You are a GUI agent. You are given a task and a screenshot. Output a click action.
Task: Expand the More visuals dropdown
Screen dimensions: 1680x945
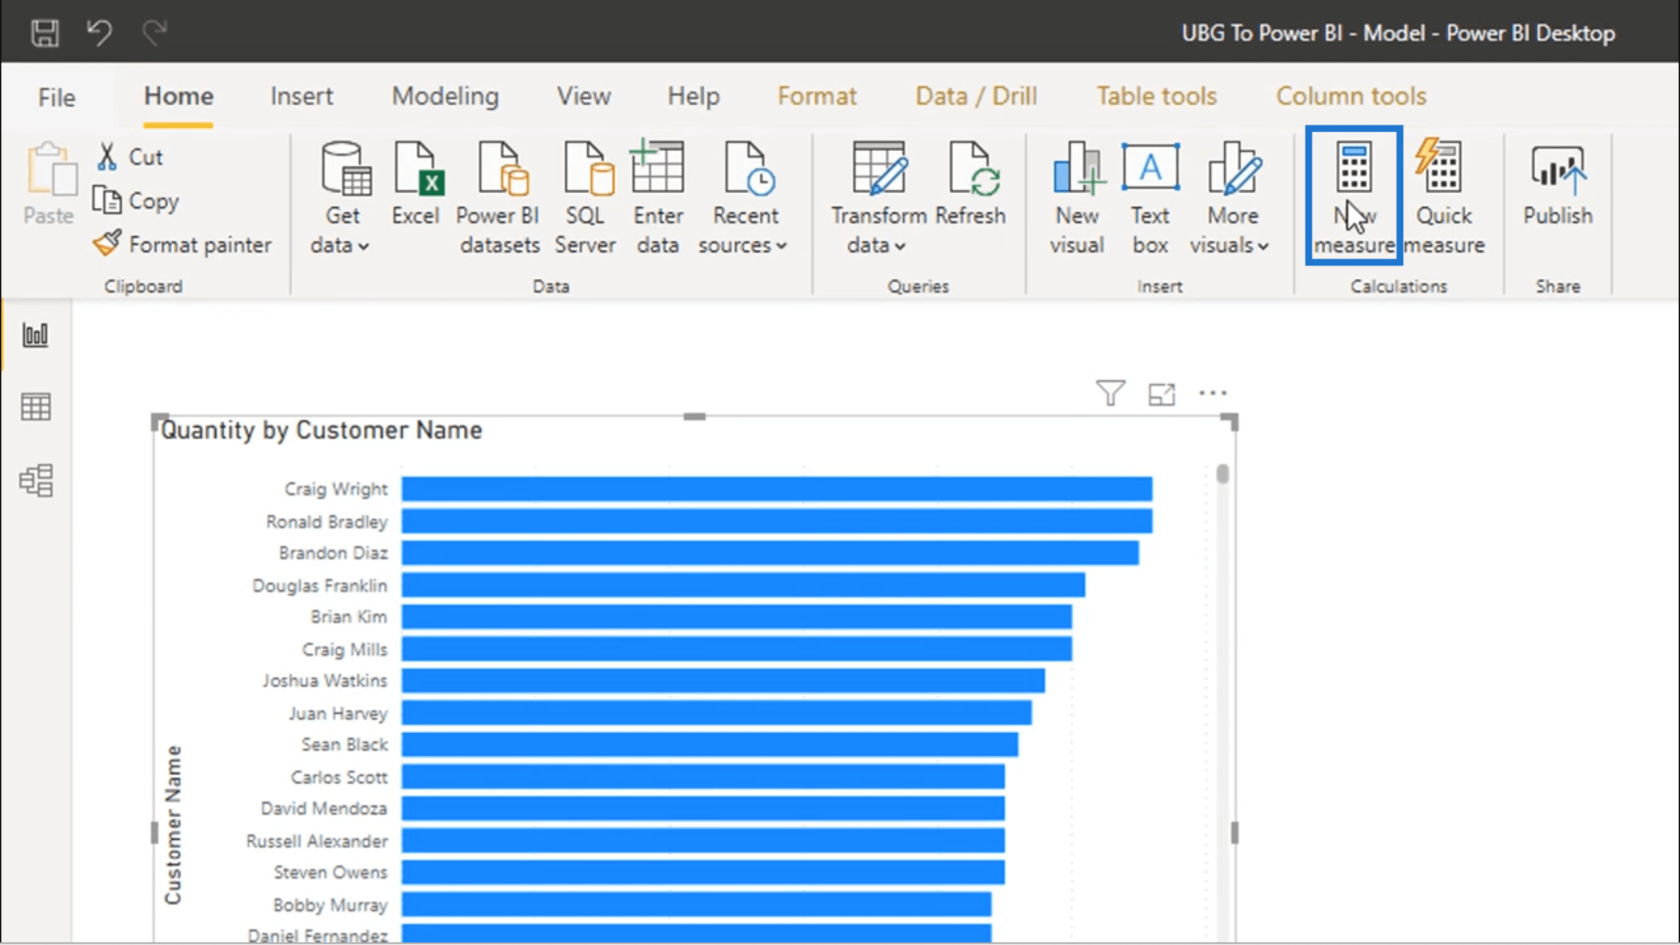1230,245
